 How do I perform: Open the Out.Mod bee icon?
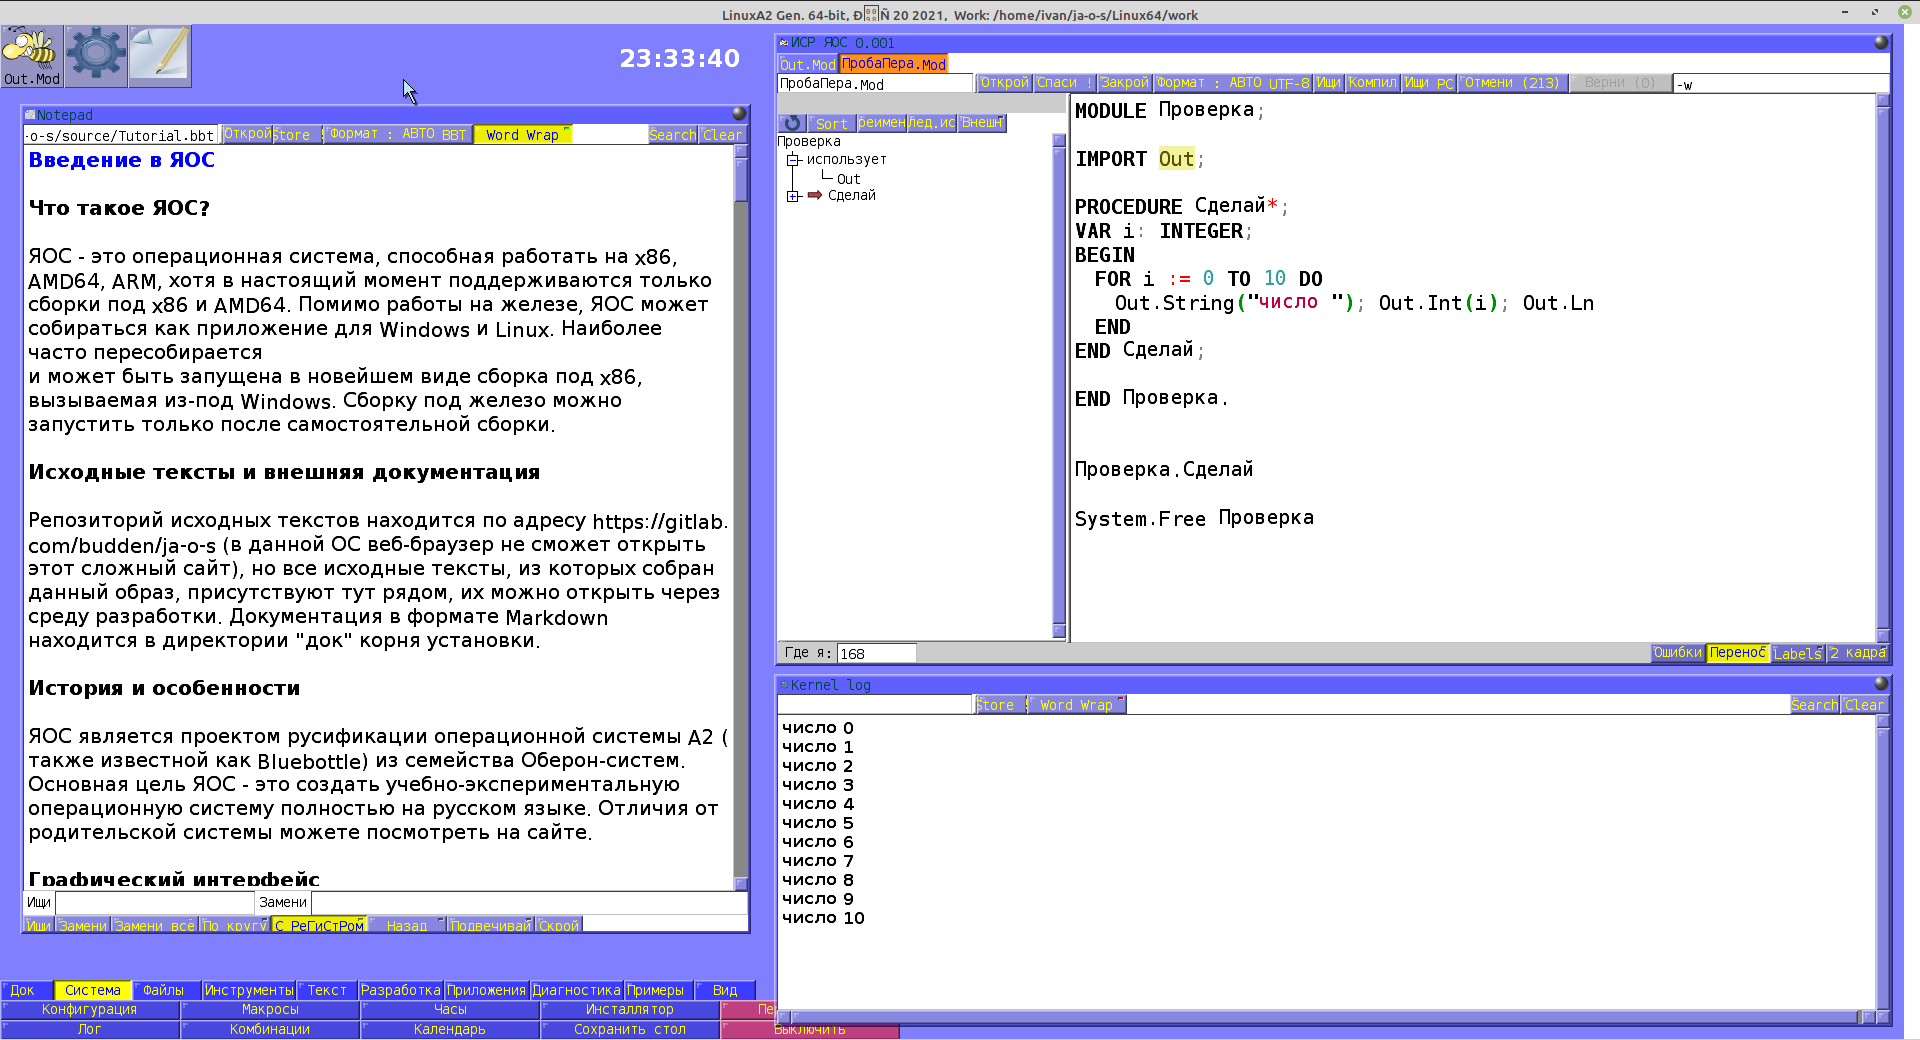(32, 56)
